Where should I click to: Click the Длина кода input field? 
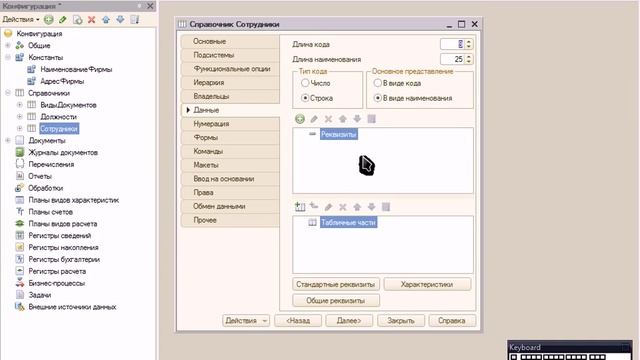(452, 44)
